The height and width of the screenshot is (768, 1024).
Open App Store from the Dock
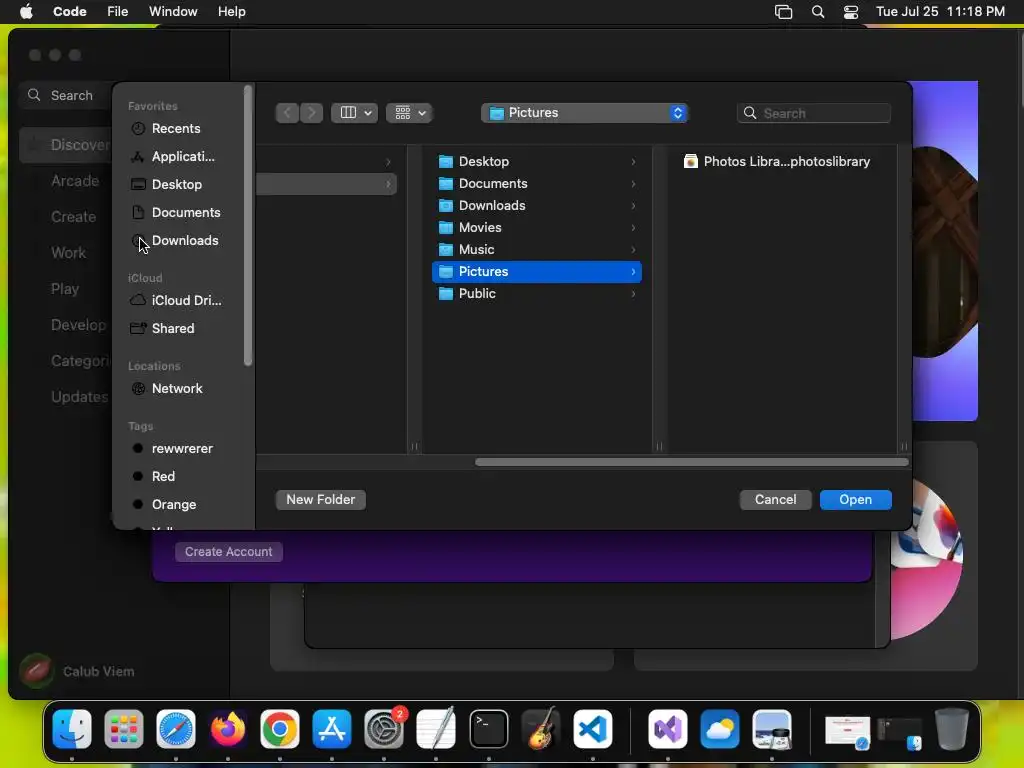pos(332,729)
